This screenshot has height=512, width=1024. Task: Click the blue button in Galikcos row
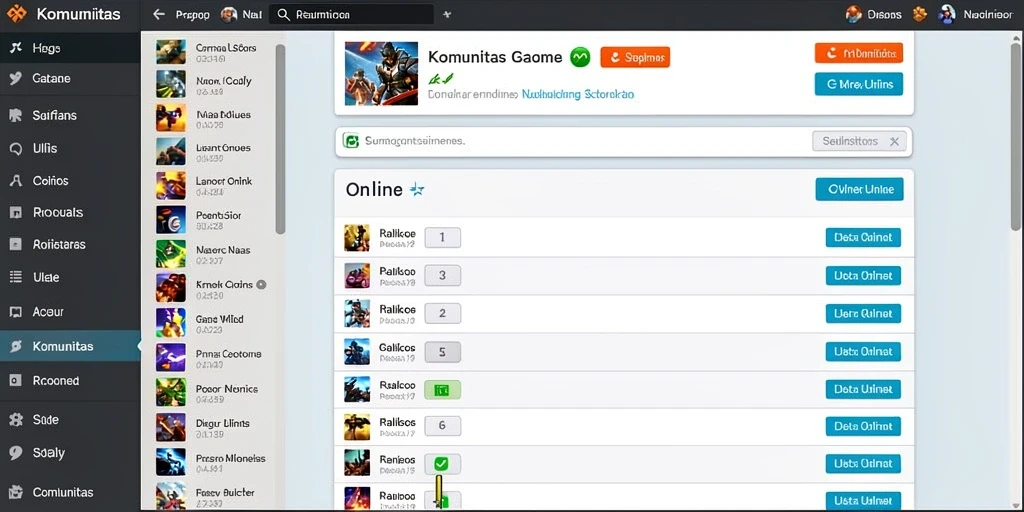tap(863, 351)
